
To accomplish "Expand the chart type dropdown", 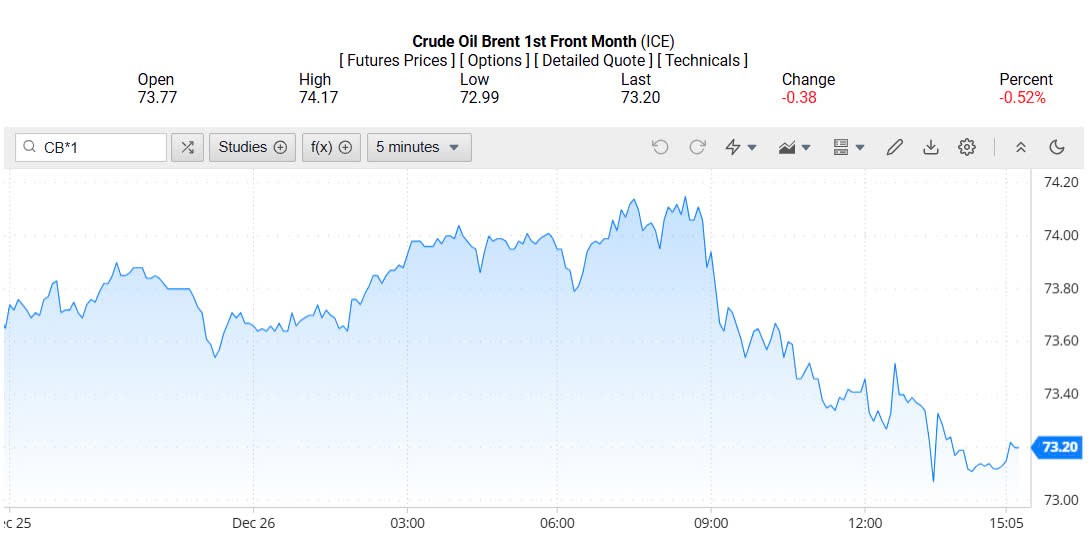I will pos(794,147).
